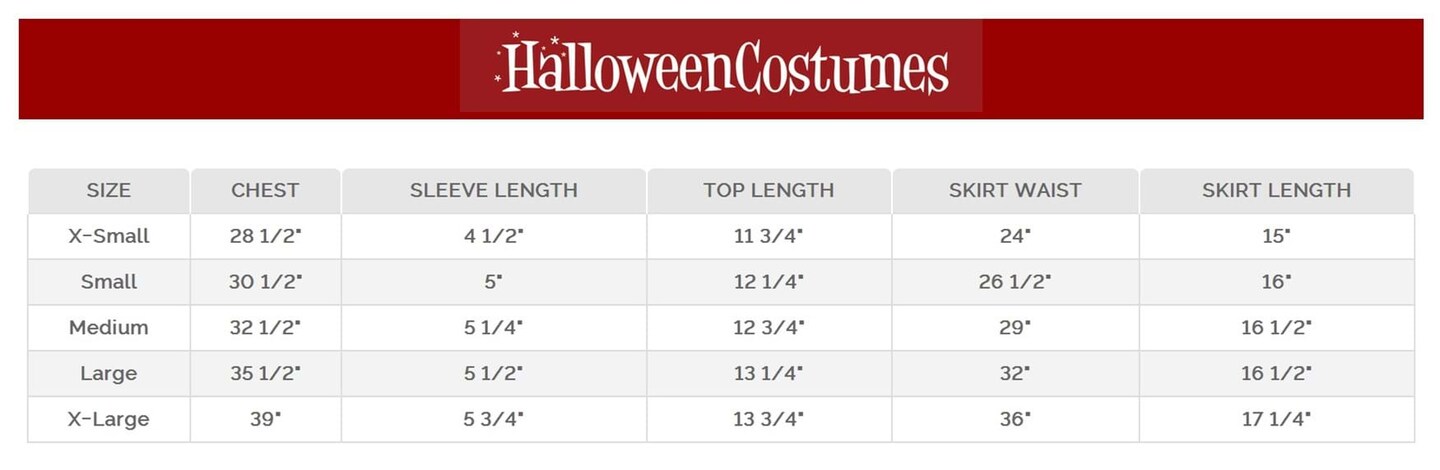Click the CHEST column header

tap(265, 190)
